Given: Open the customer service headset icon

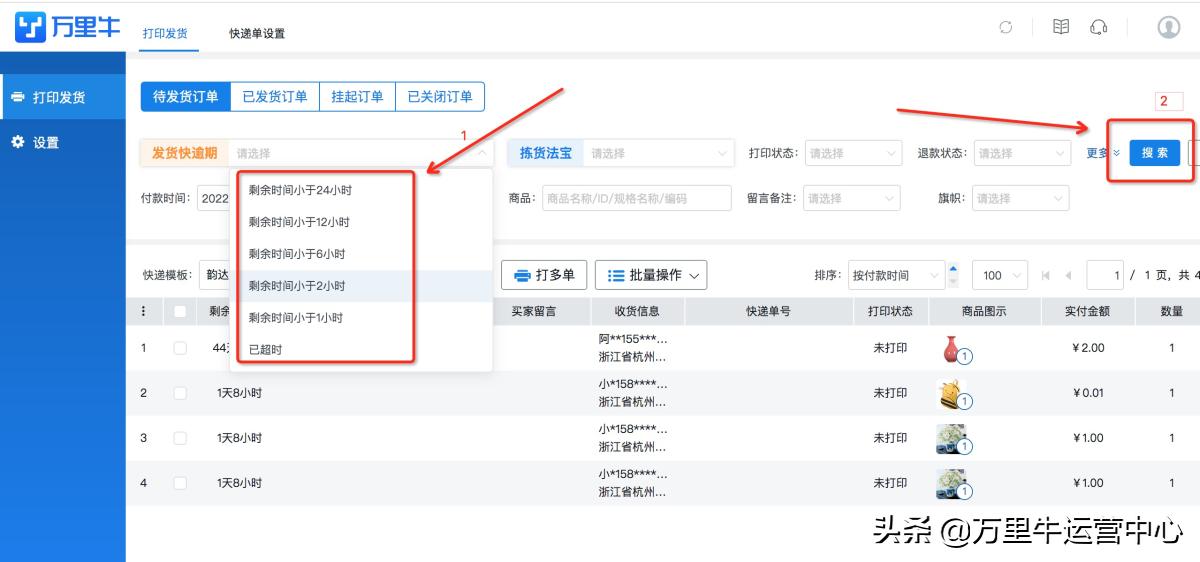Looking at the screenshot, I should [x=1099, y=27].
